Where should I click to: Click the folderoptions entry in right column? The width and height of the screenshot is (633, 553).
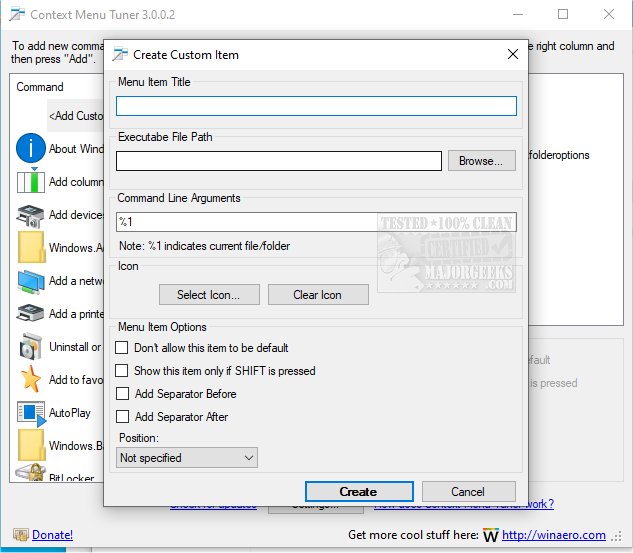(x=559, y=155)
